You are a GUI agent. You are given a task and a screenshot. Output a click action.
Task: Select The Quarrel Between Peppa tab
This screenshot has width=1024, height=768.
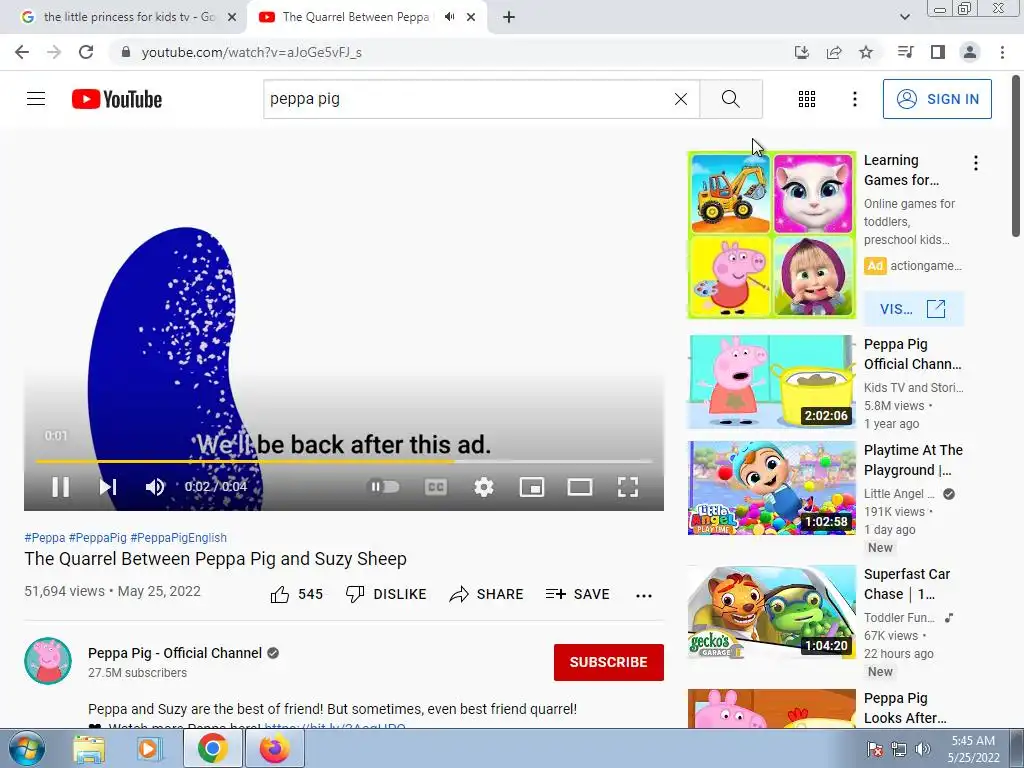(x=356, y=17)
